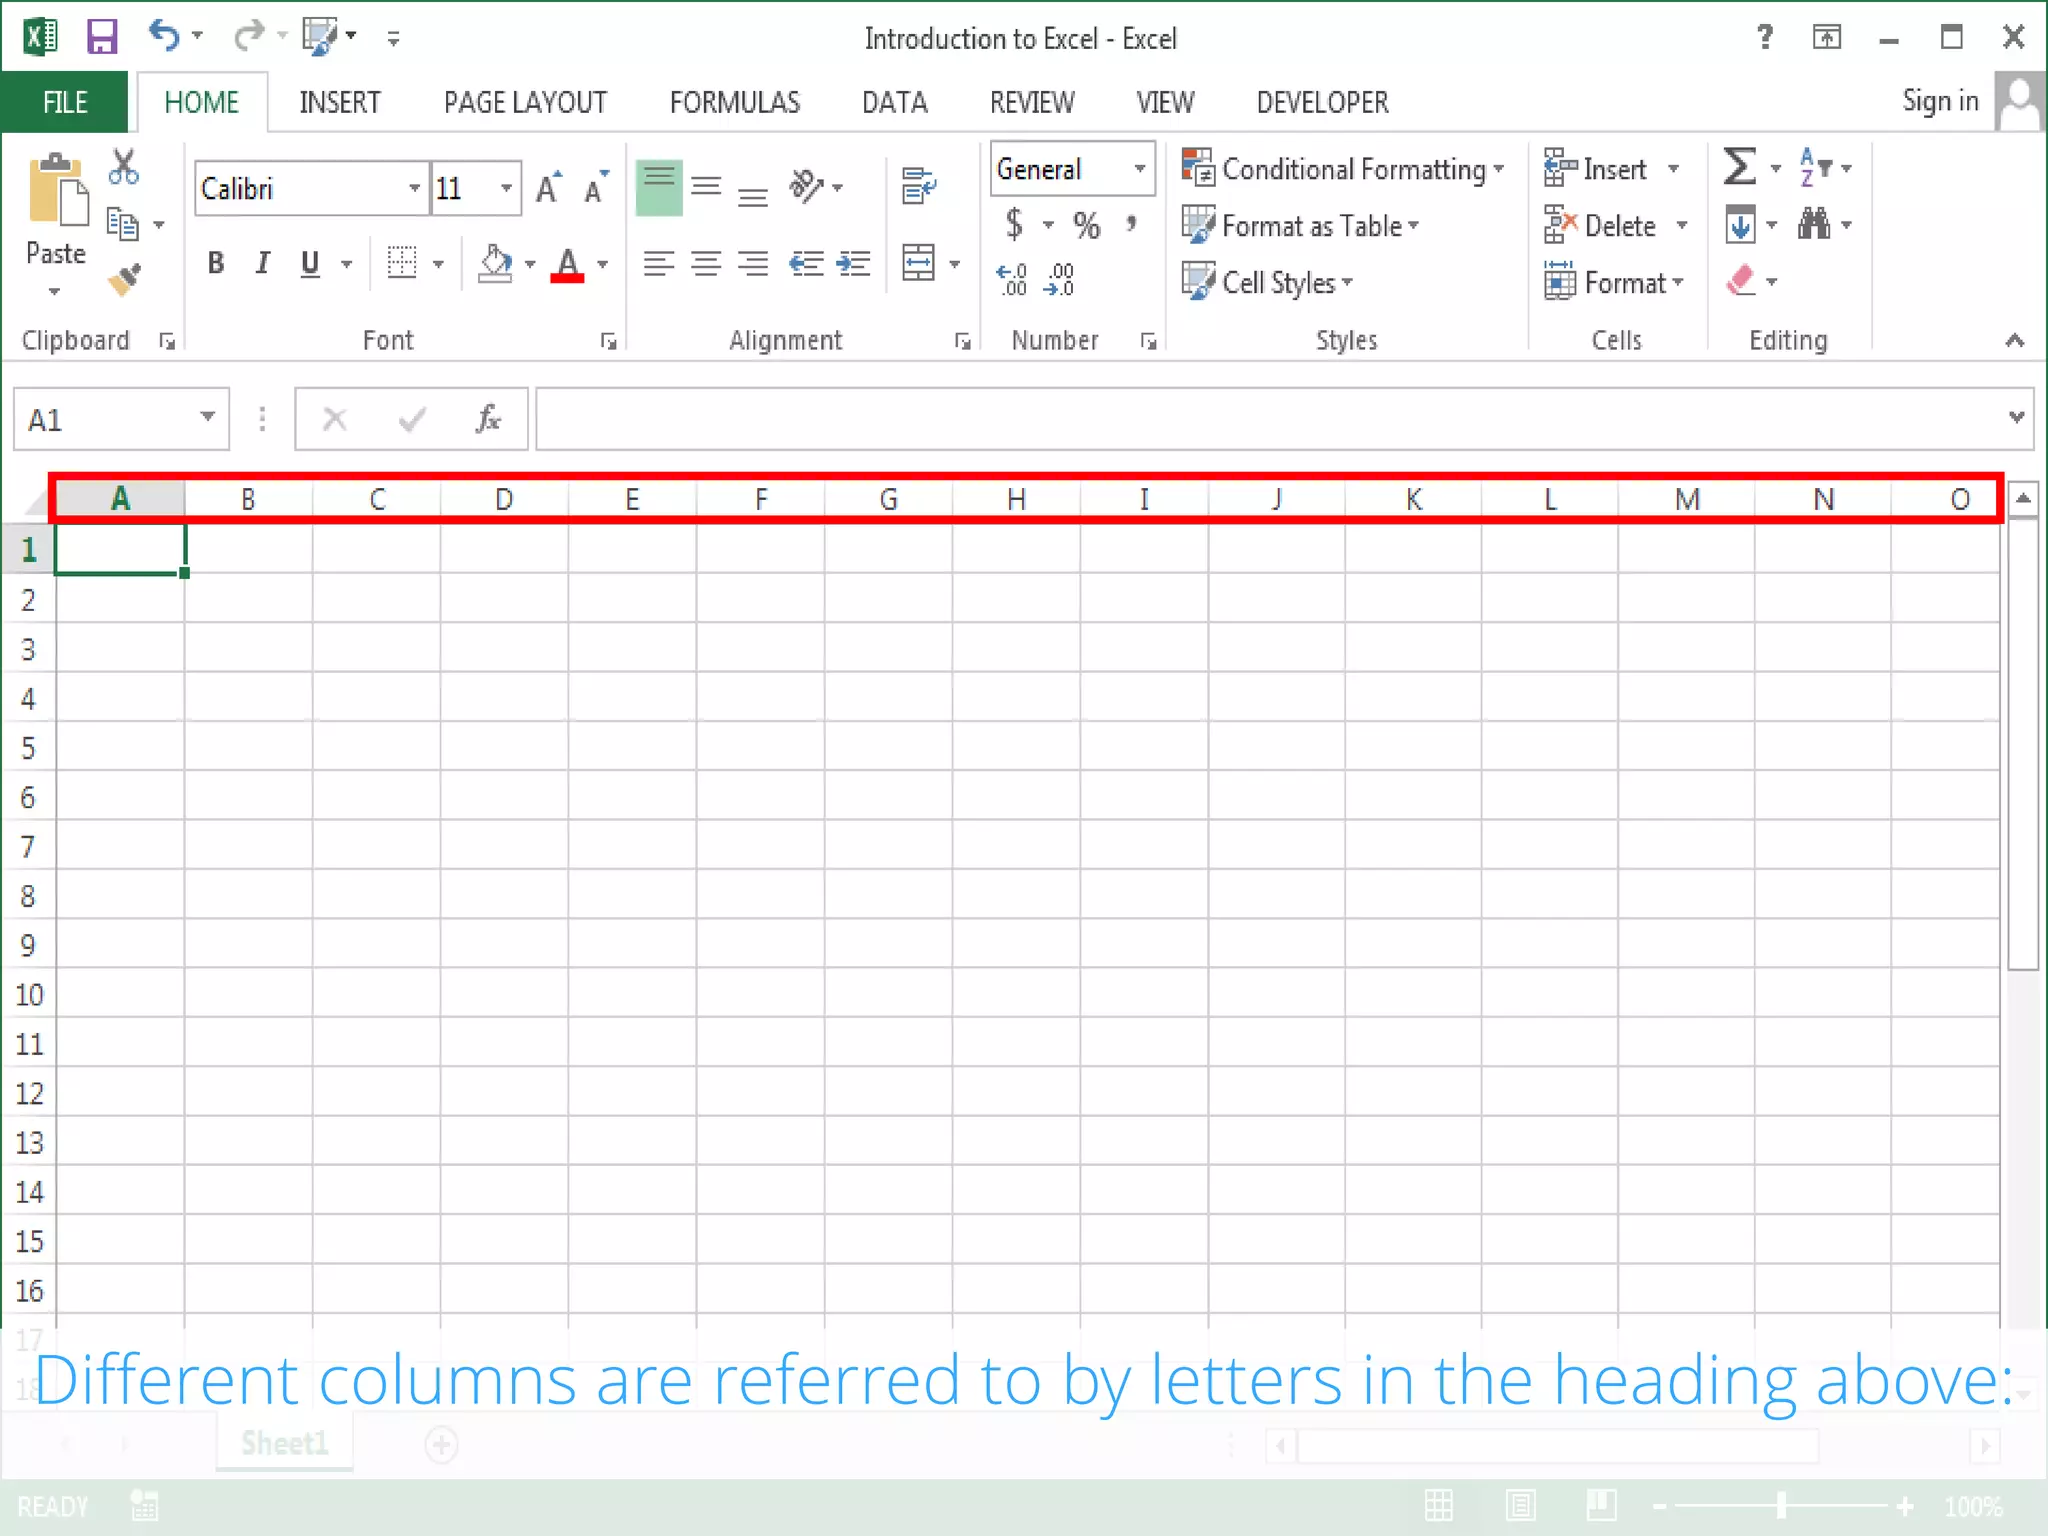Apply Comma style
Image resolution: width=2048 pixels, height=1536 pixels.
coord(1131,223)
